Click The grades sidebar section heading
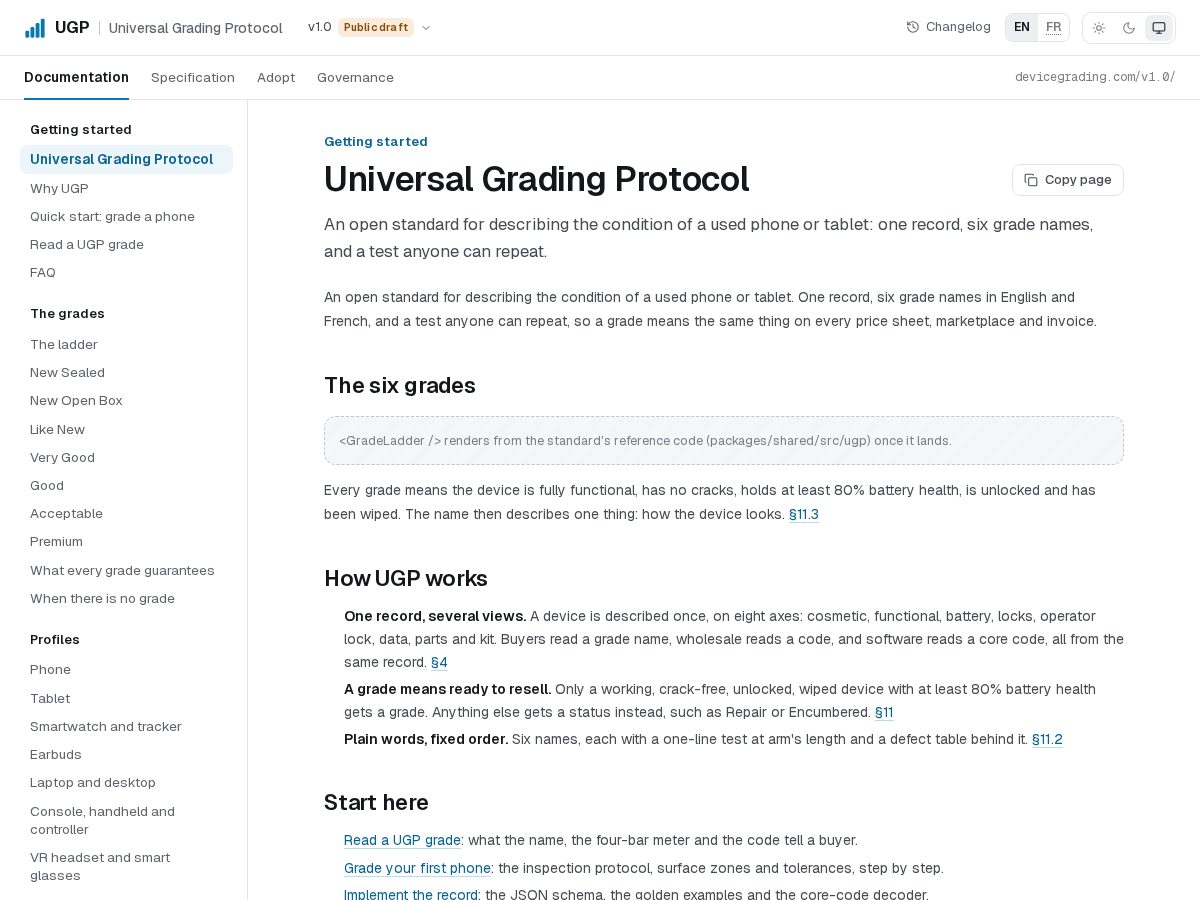 coord(67,313)
